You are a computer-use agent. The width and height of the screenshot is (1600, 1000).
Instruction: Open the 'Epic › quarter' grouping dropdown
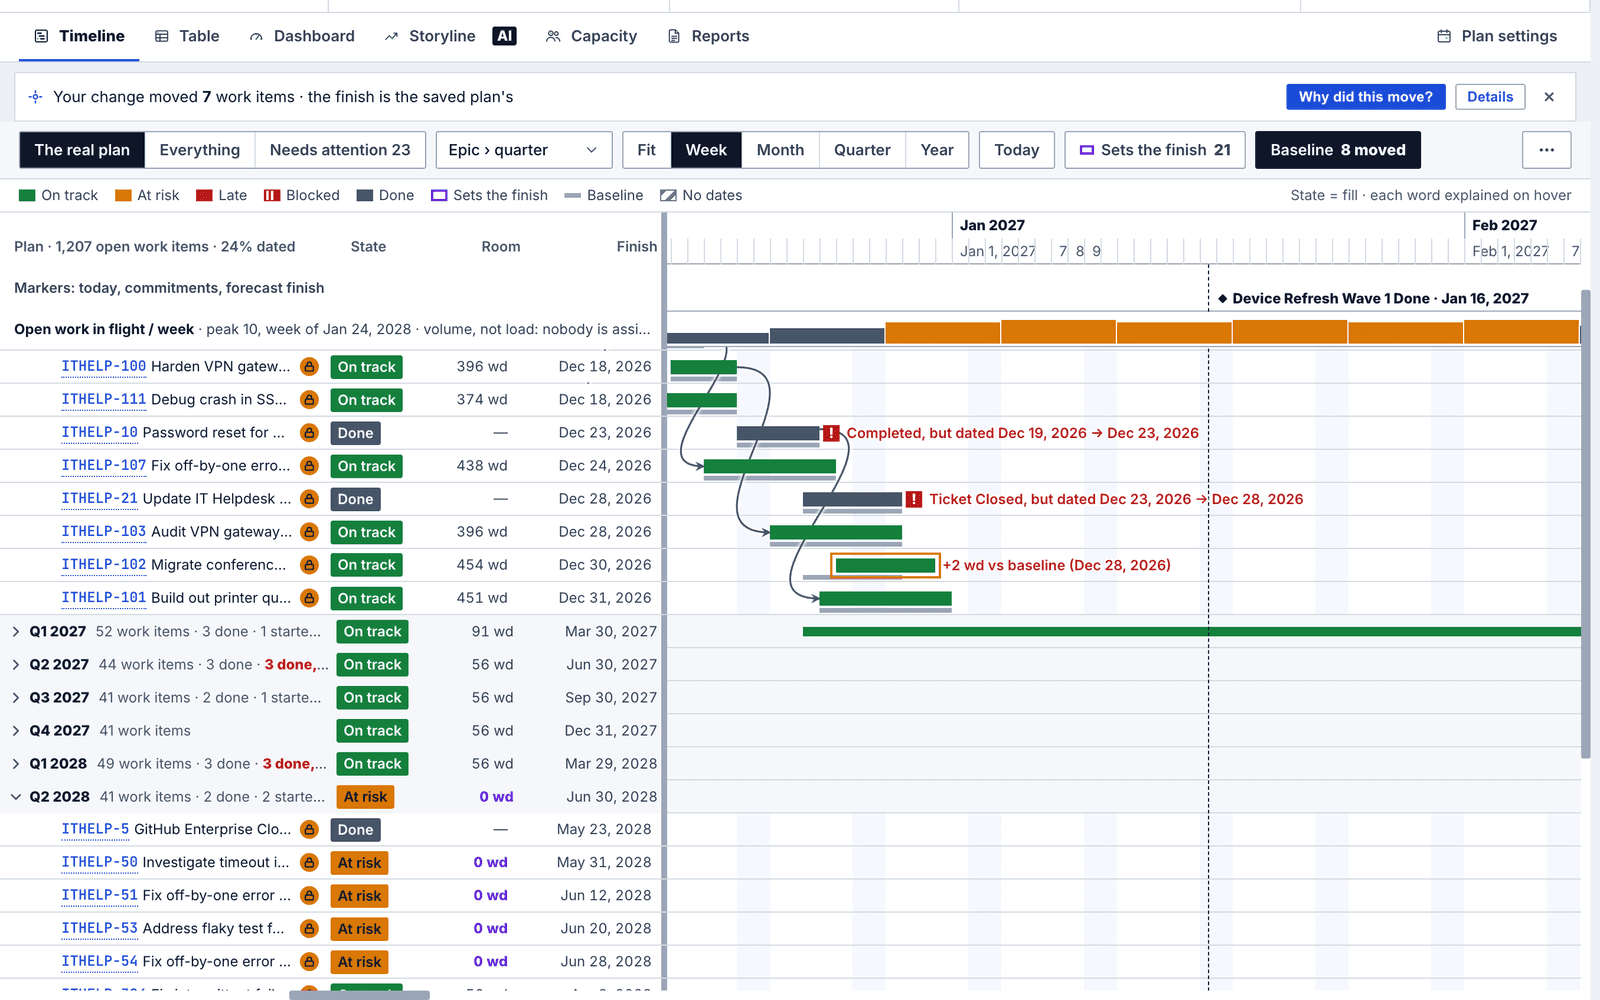tap(524, 150)
